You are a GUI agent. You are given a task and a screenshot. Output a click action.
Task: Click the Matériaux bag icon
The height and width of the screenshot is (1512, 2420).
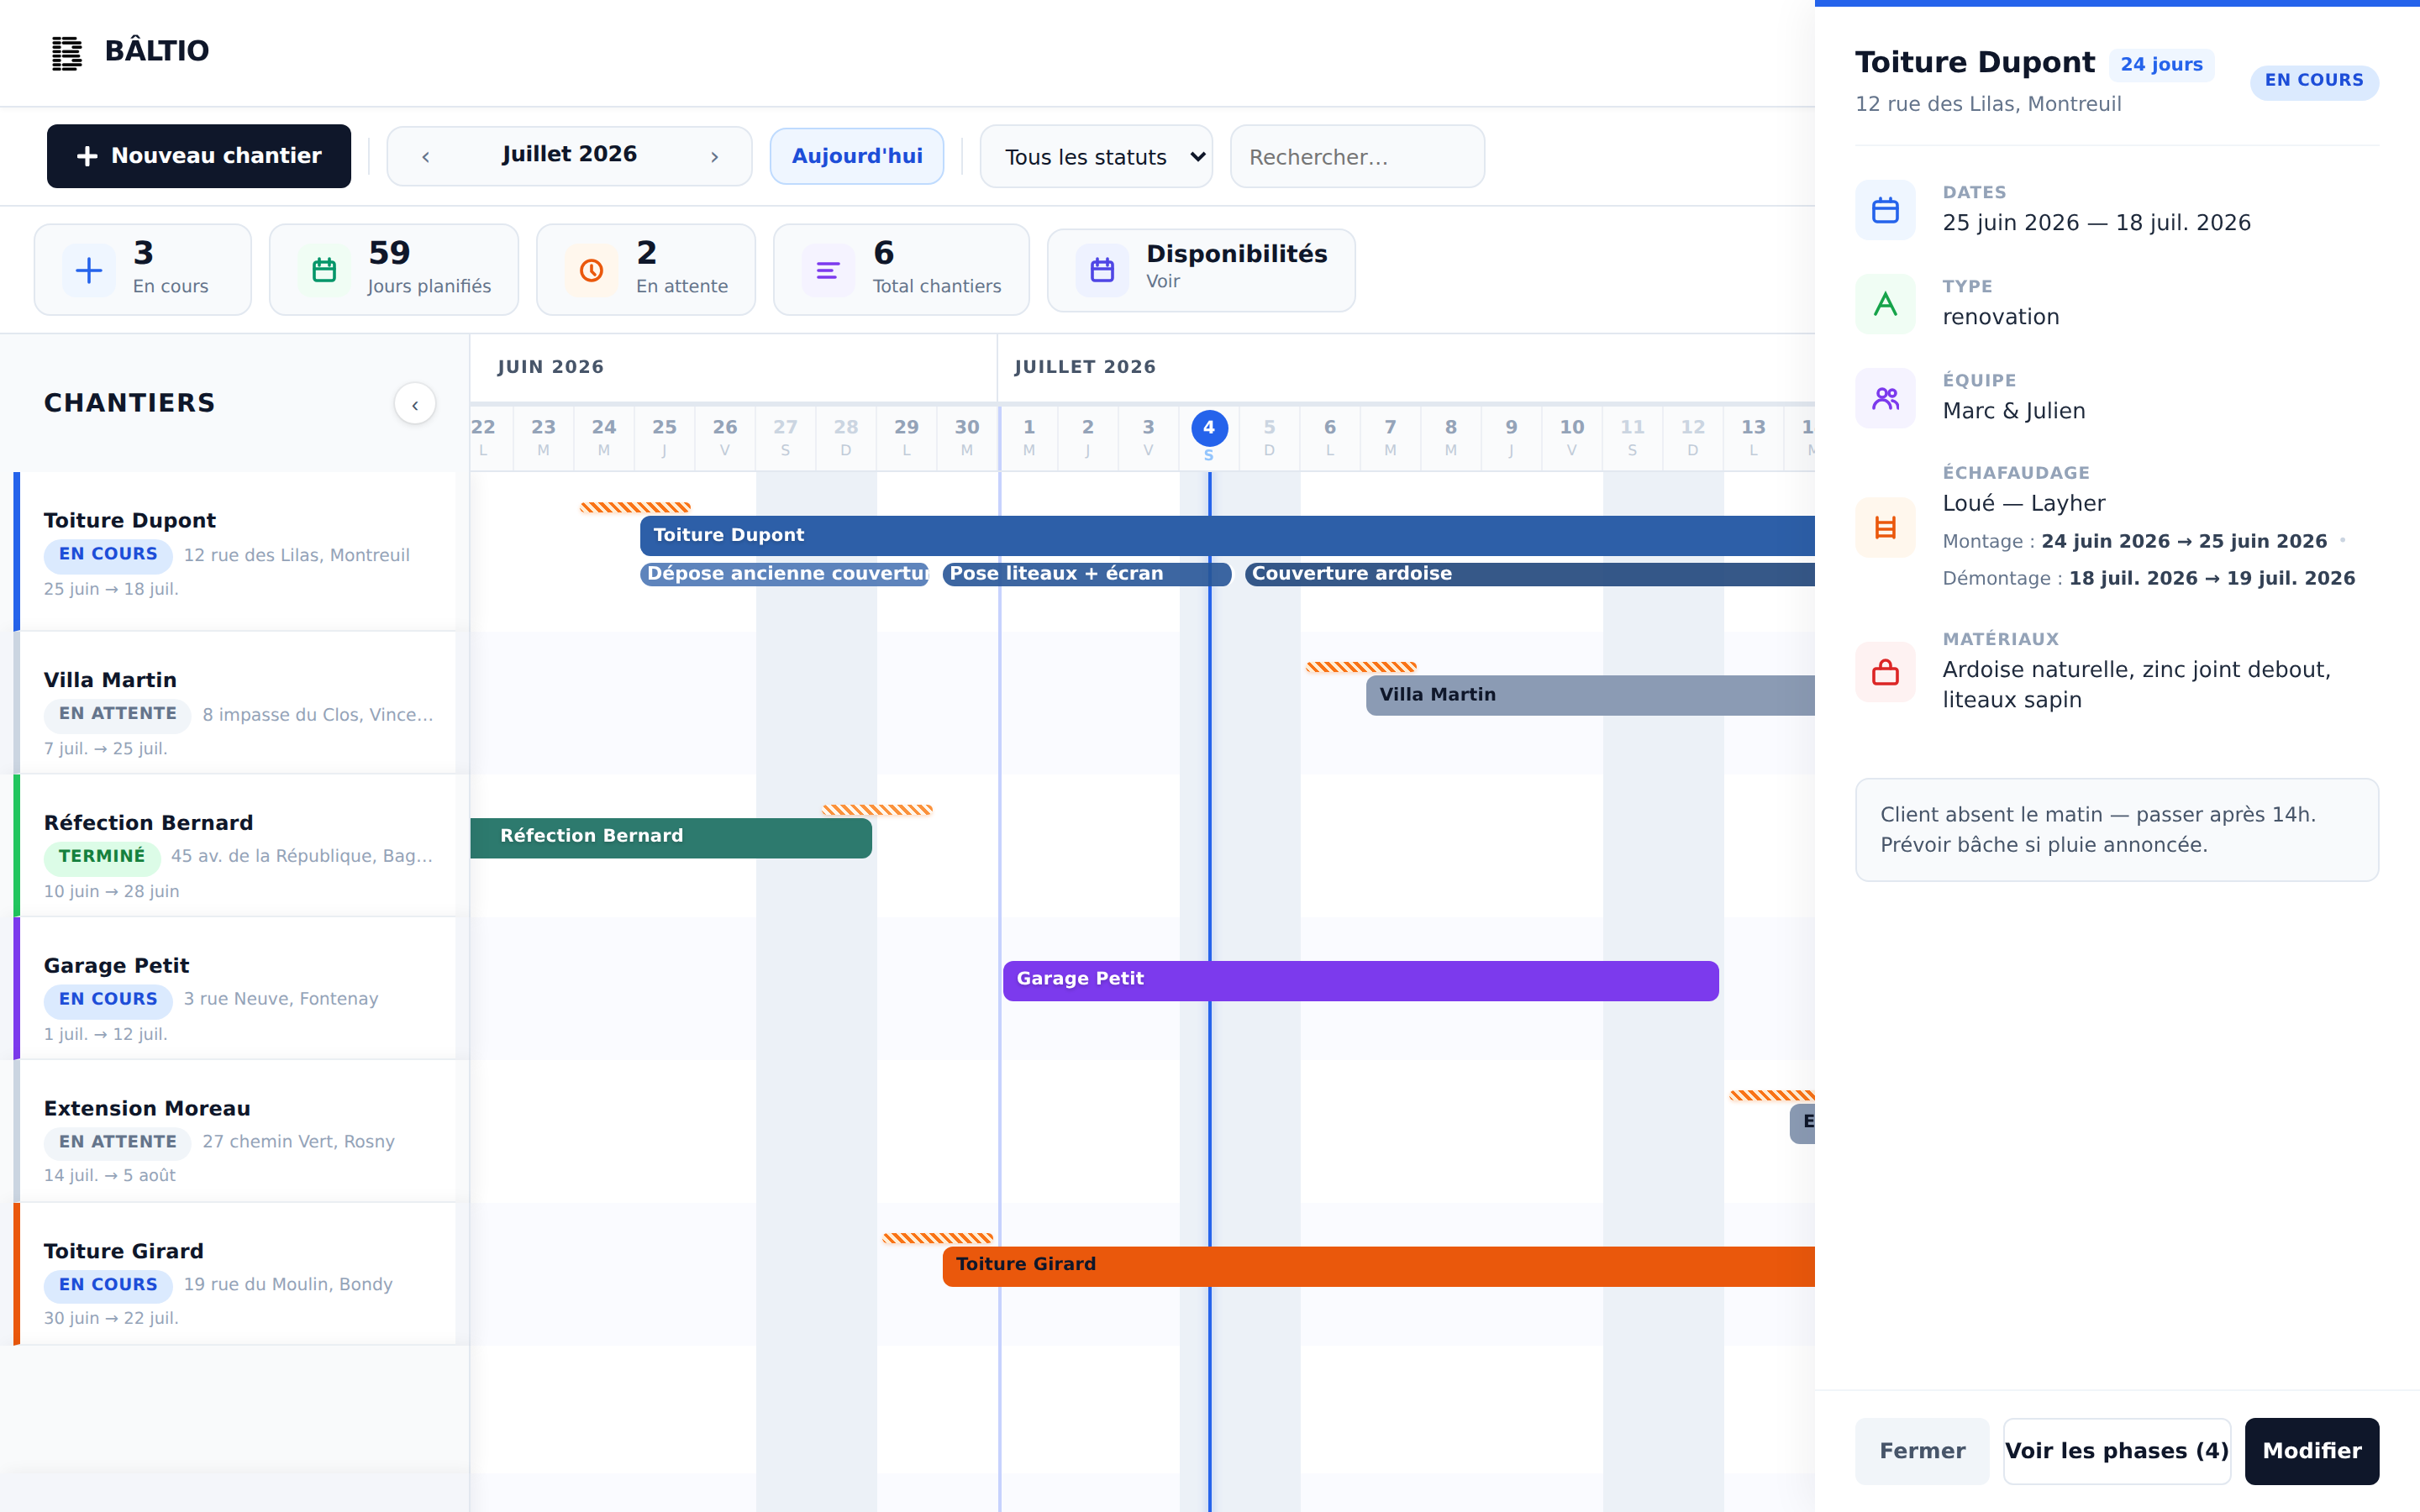coord(1885,672)
